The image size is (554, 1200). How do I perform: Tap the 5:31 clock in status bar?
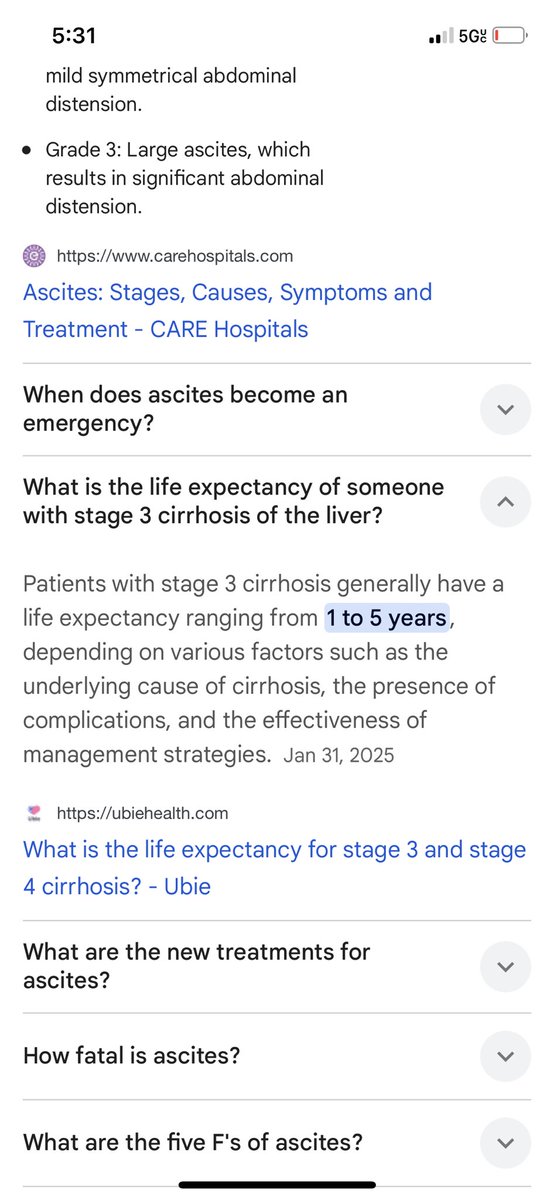74,36
